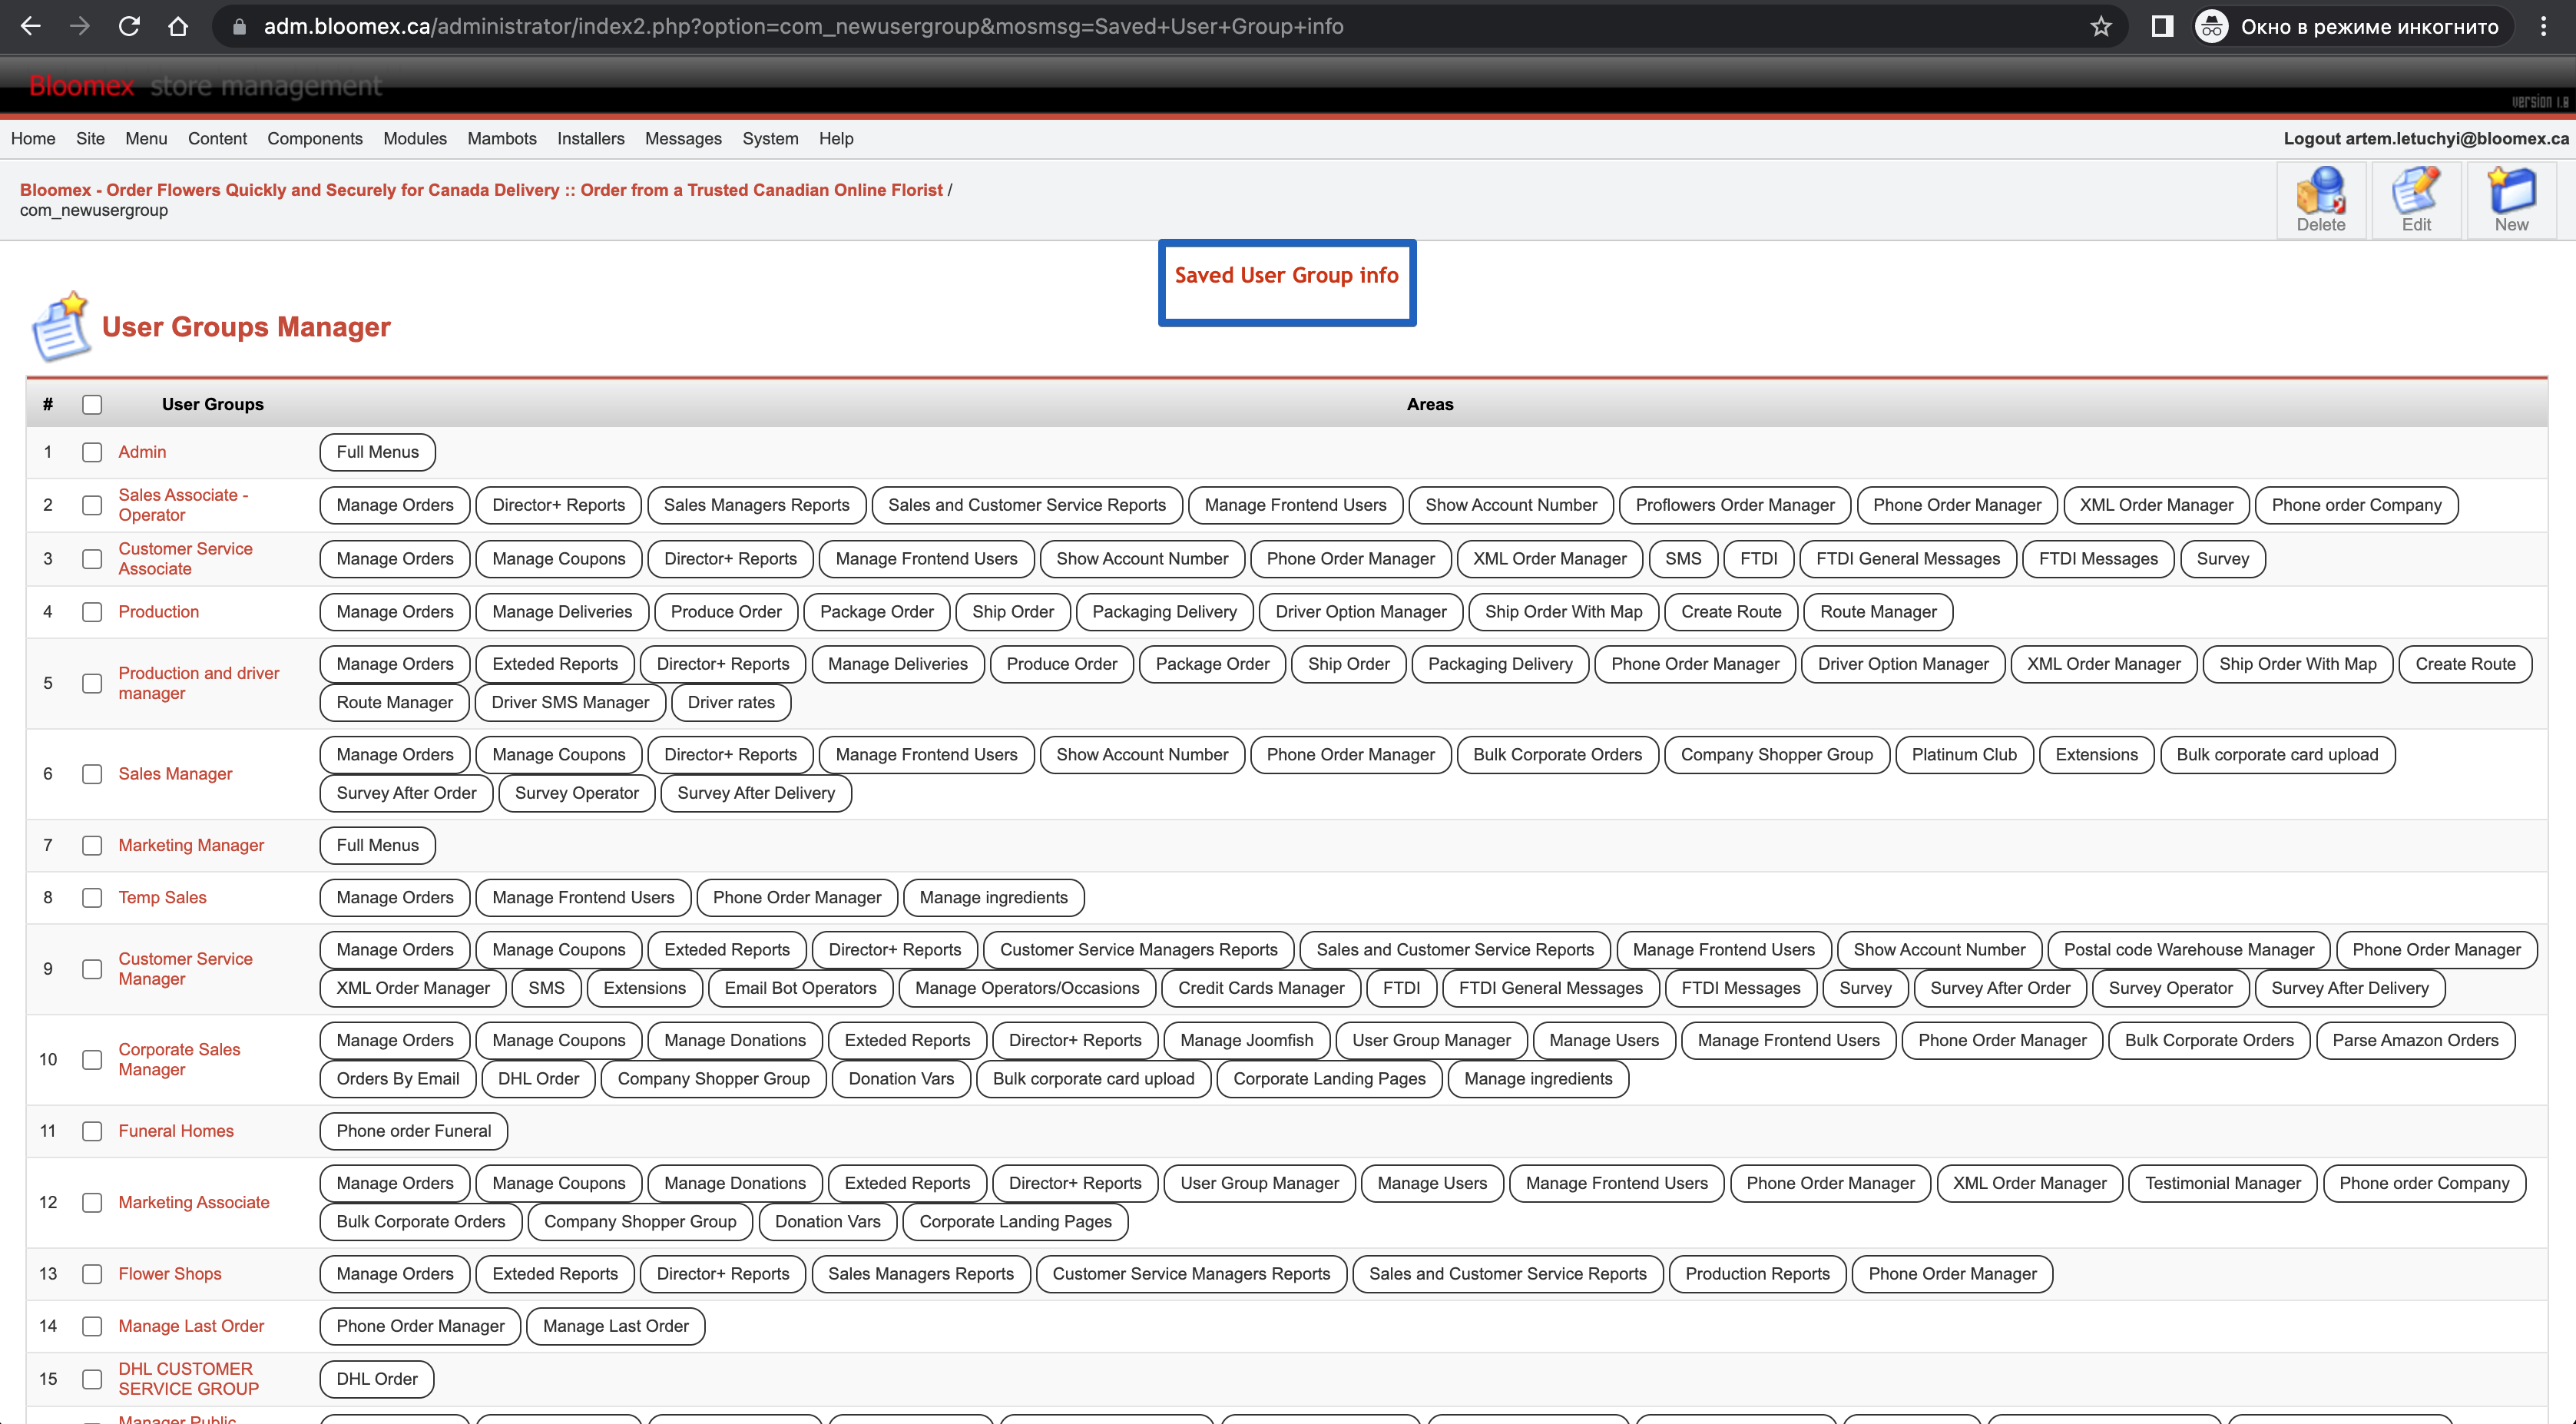Check the Admin group checkbox
The width and height of the screenshot is (2576, 1424).
(92, 452)
